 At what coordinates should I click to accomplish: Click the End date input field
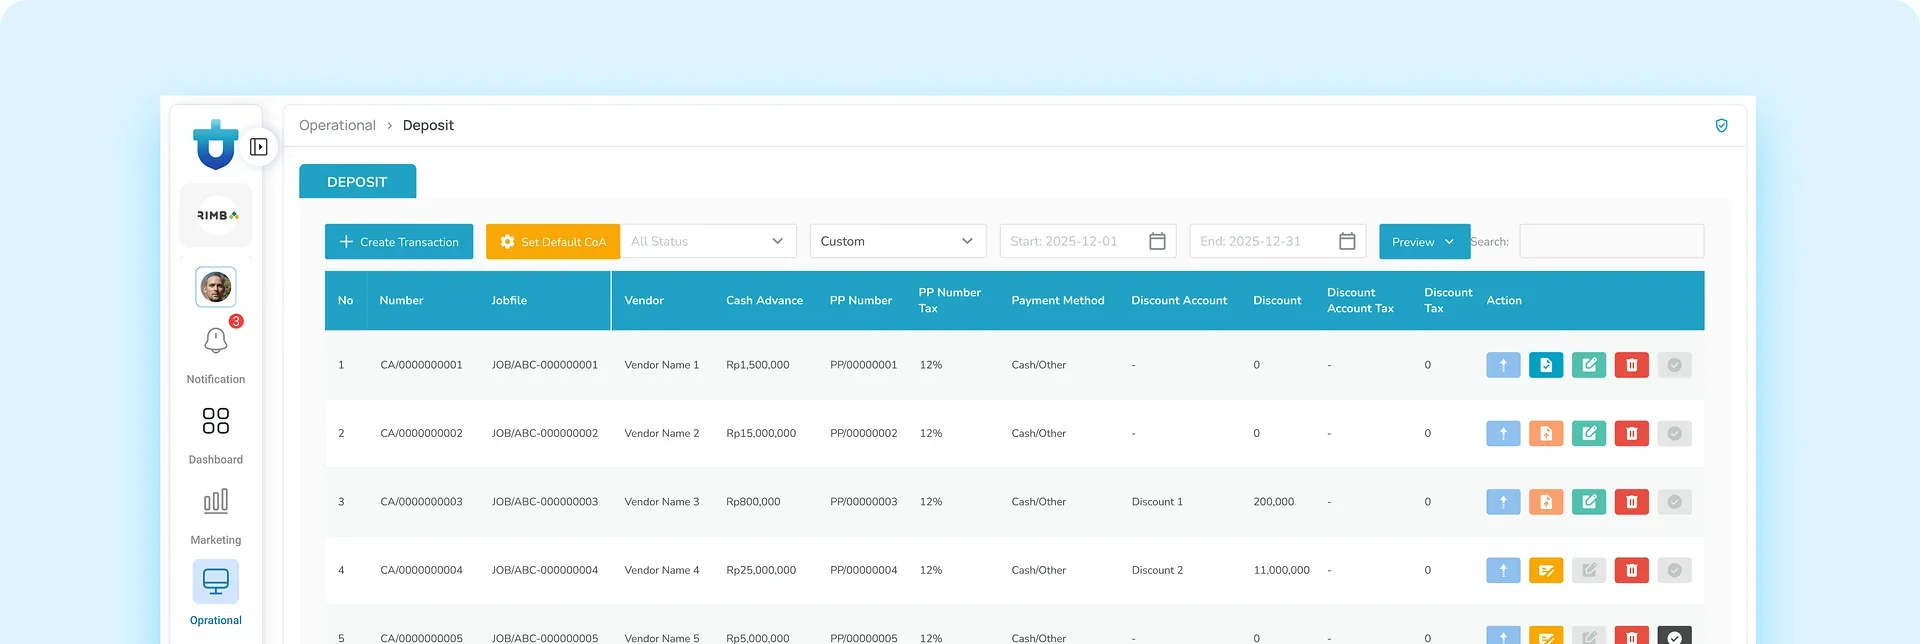pos(1278,241)
